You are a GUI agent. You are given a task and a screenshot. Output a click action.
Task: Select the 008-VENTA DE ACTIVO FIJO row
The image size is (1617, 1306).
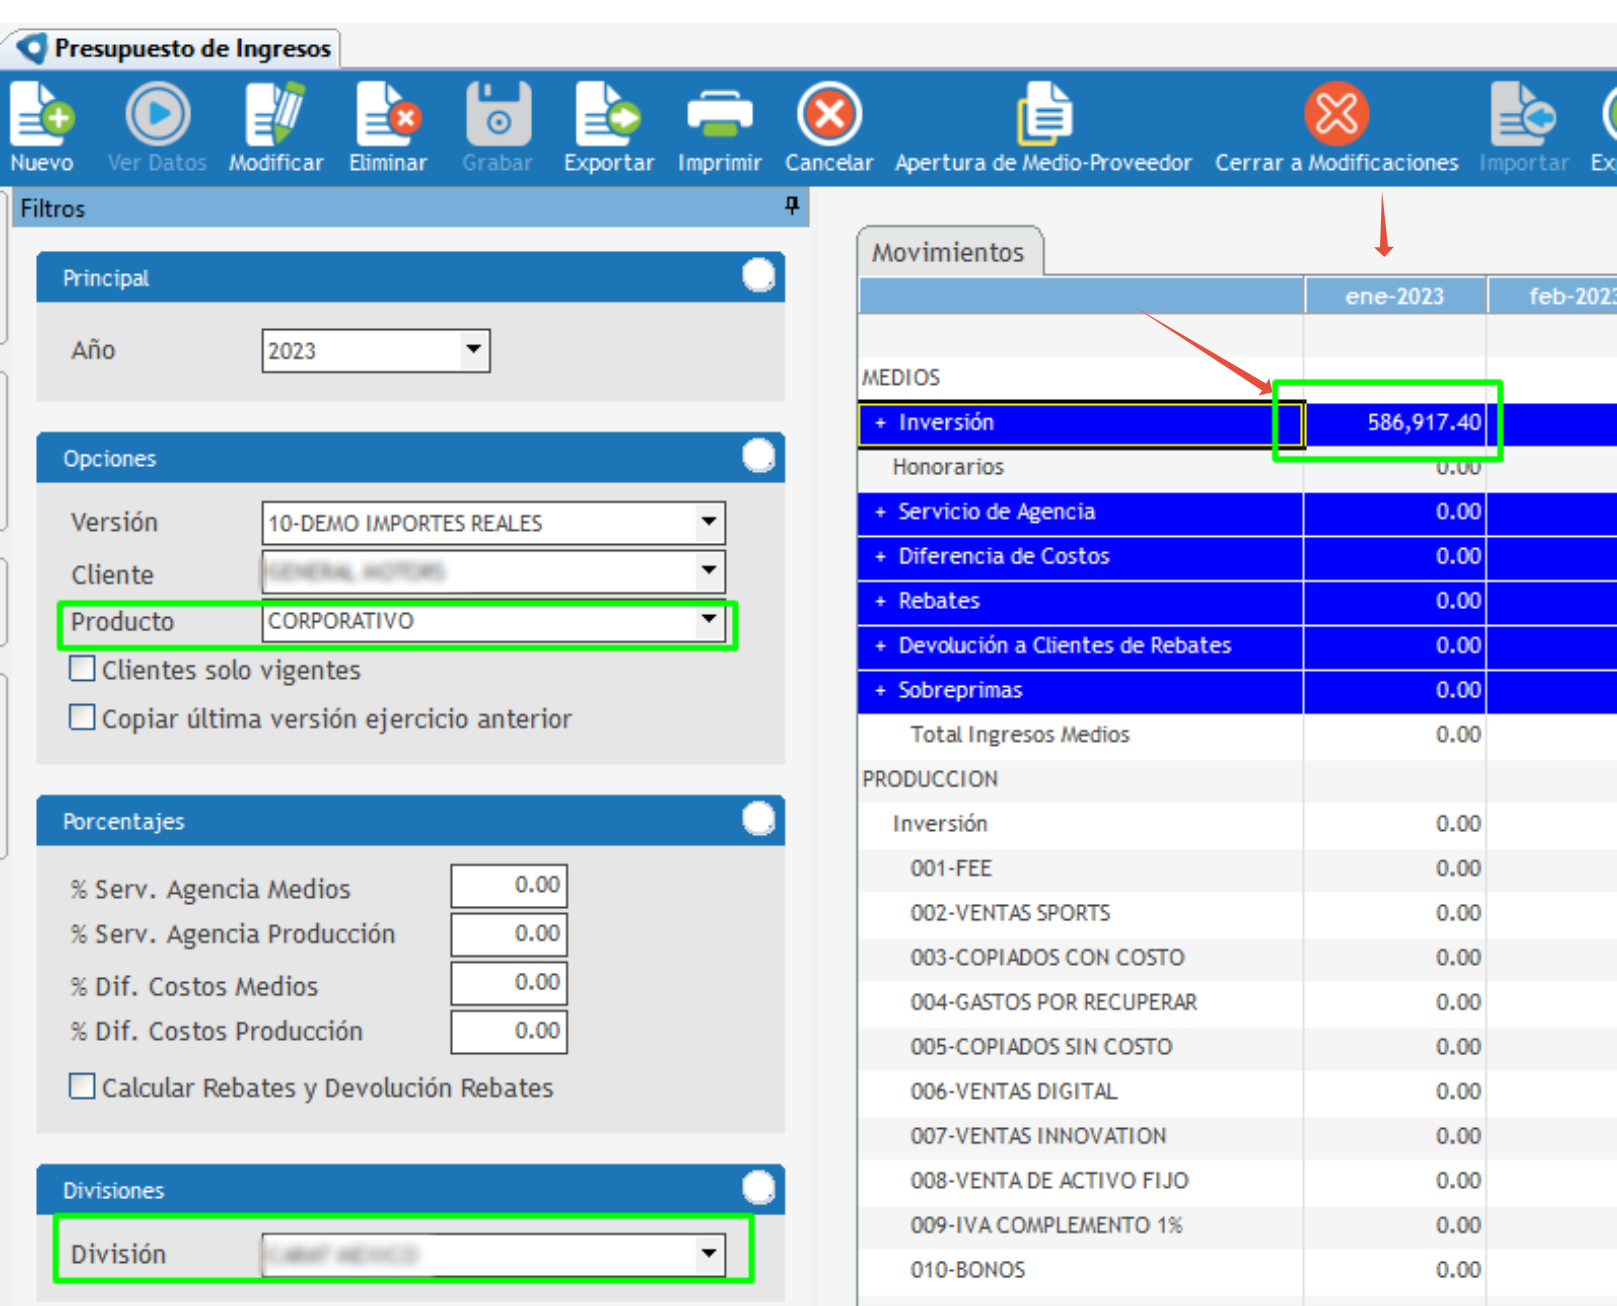[1237, 1181]
